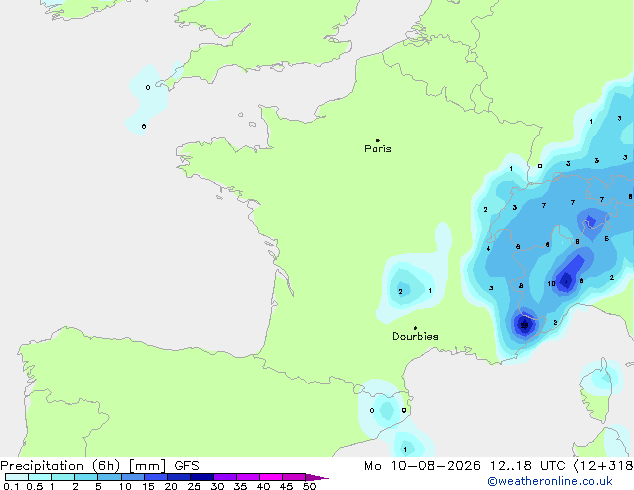
Task: Click the legend value 0.1
Action: [10, 486]
